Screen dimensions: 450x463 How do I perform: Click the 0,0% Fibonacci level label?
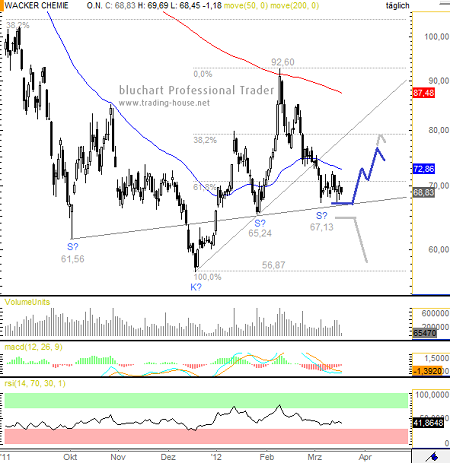click(203, 74)
